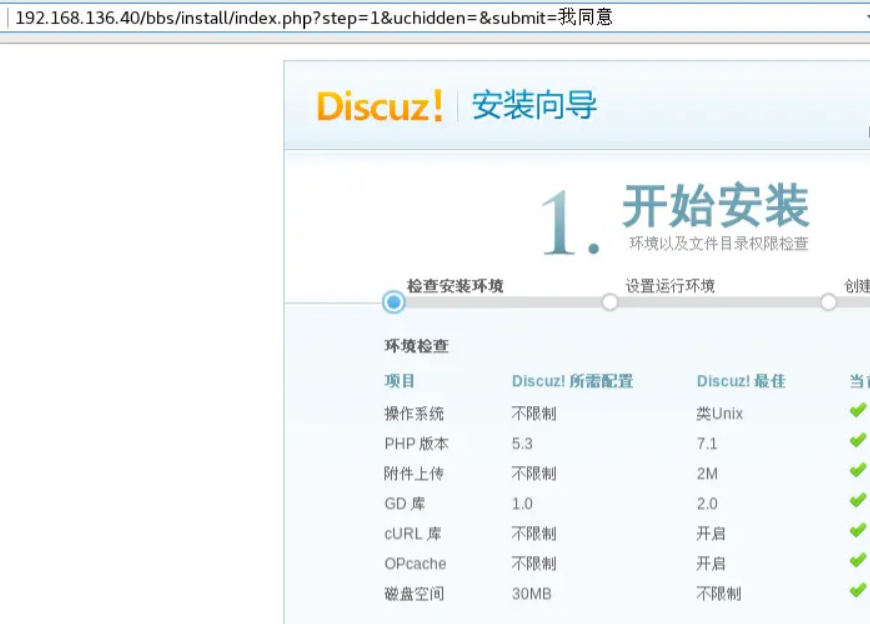The height and width of the screenshot is (624, 870).
Task: Click the green checkmark for PHP 版本
Action: [x=858, y=440]
